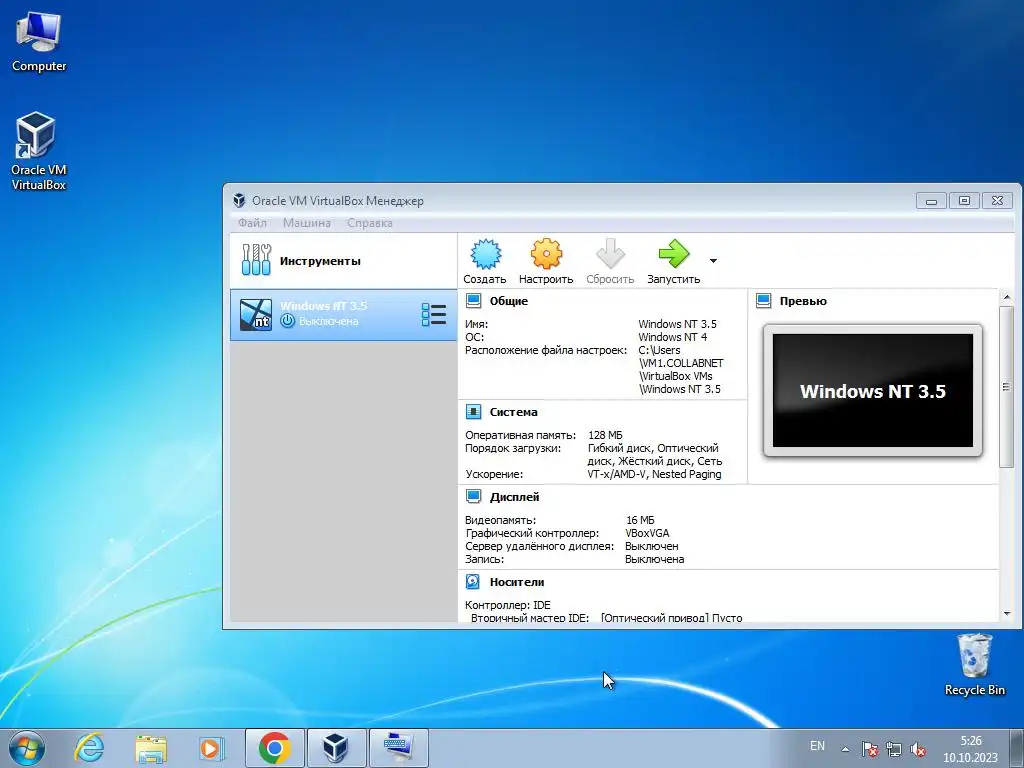Screen dimensions: 1024x768
Task: Click the muted volume tray icon
Action: pos(918,749)
